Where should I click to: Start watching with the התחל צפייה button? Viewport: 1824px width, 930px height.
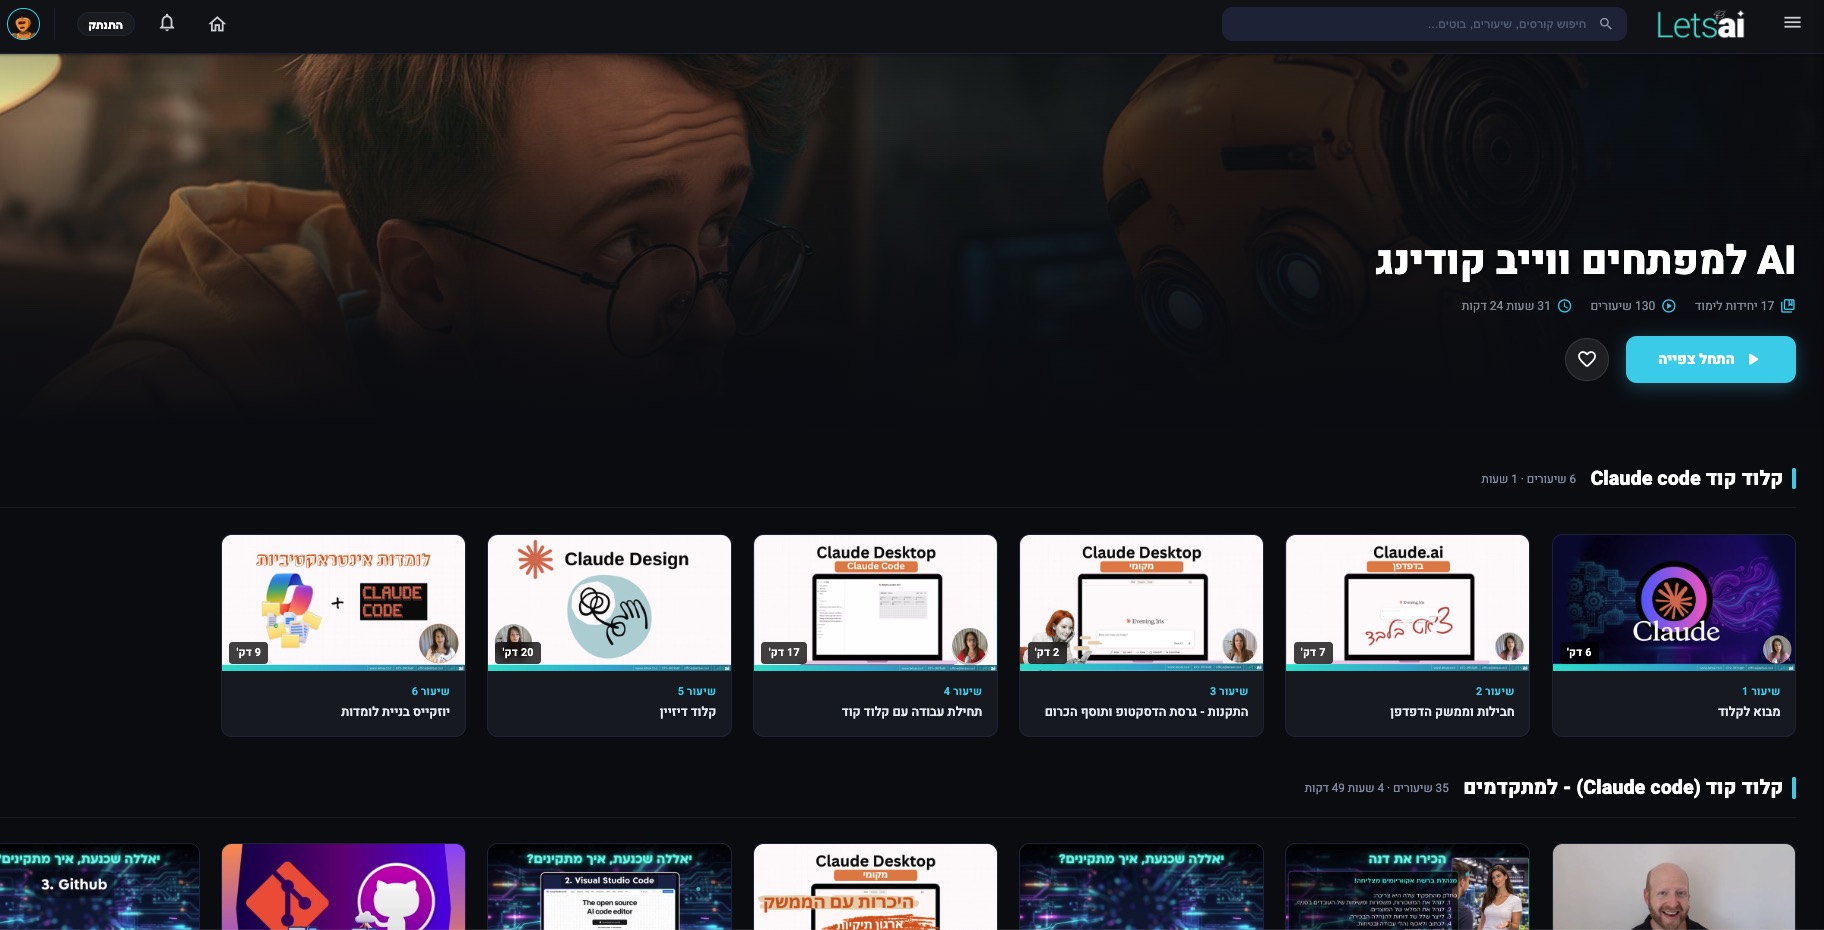click(x=1710, y=359)
